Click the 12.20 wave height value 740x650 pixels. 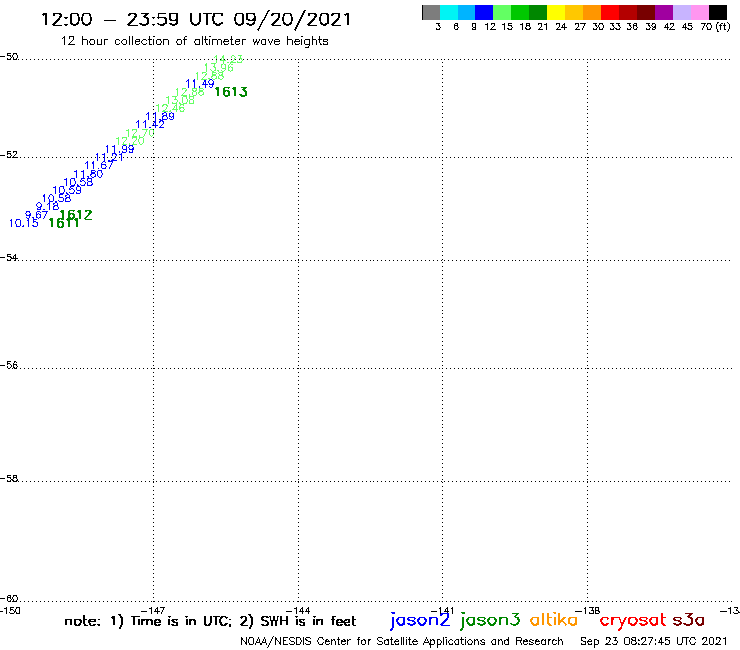pyautogui.click(x=130, y=141)
